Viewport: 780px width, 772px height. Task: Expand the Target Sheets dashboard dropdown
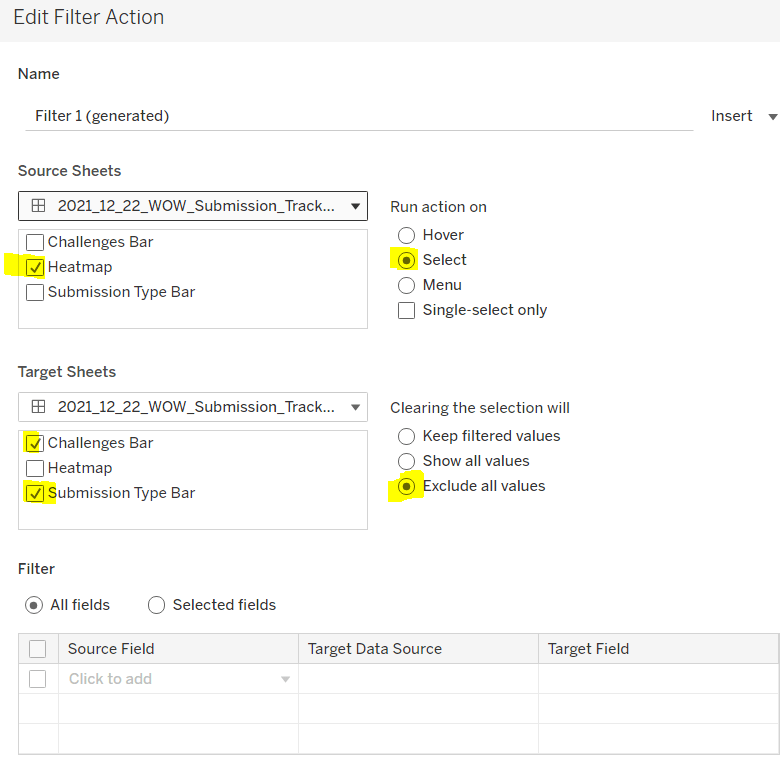(356, 407)
